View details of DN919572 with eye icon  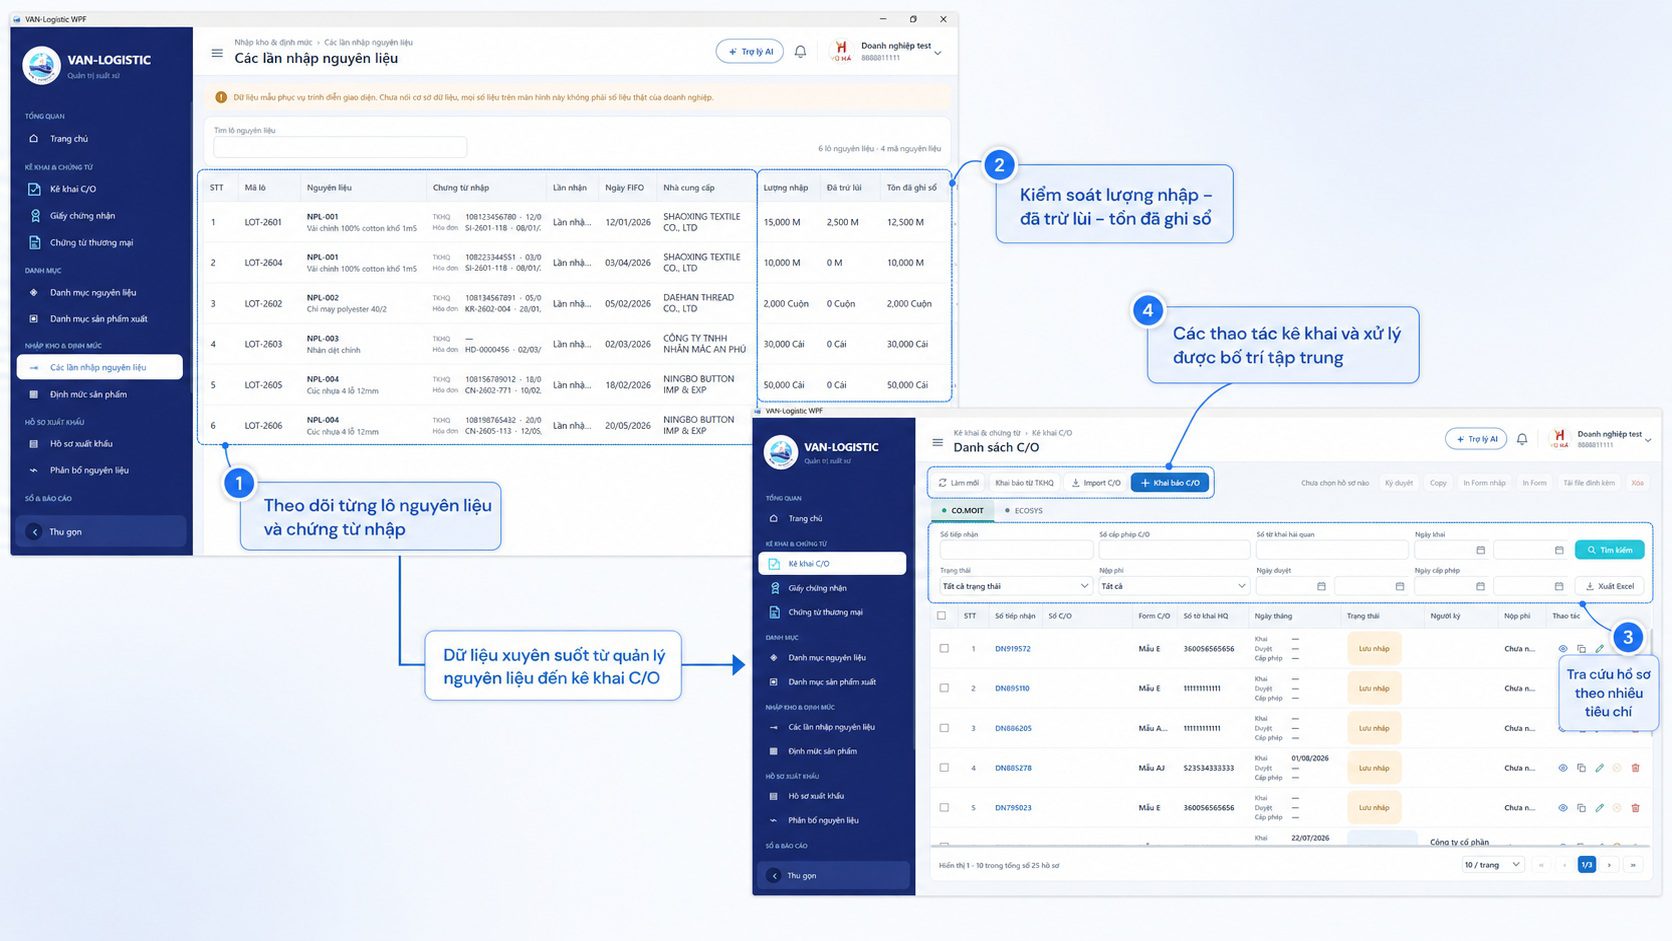click(x=1563, y=649)
